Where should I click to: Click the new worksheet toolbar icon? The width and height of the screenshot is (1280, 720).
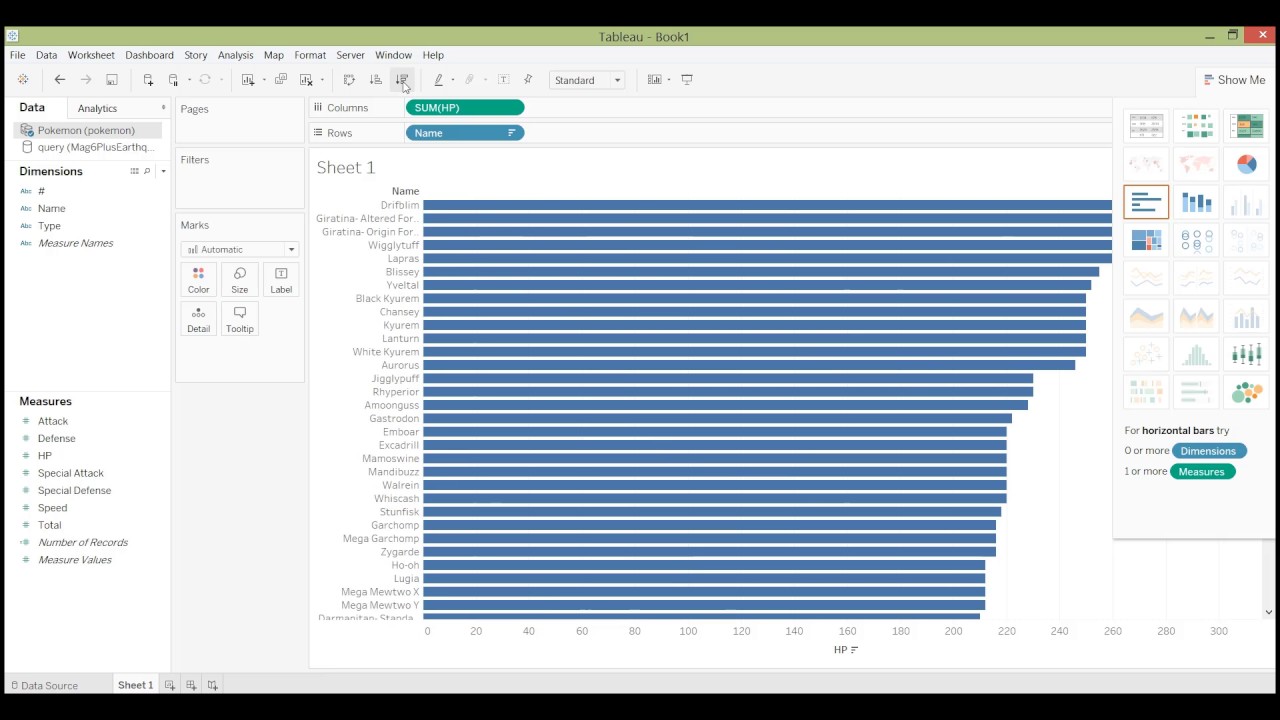coord(247,80)
